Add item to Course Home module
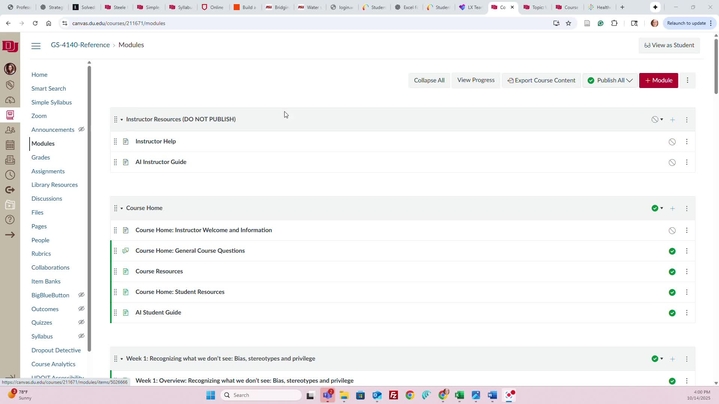 [x=673, y=208]
